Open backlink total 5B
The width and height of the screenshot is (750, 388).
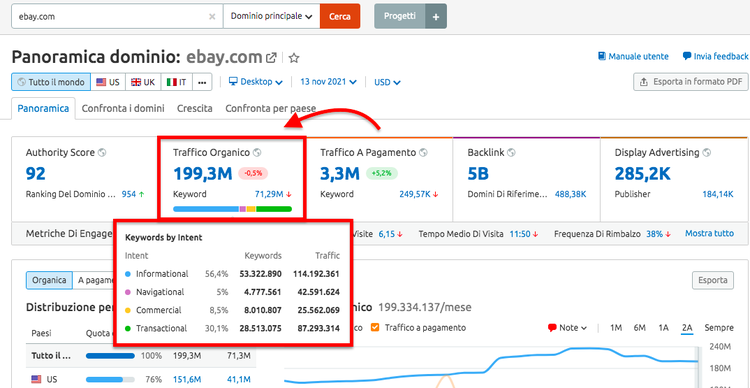coord(478,174)
